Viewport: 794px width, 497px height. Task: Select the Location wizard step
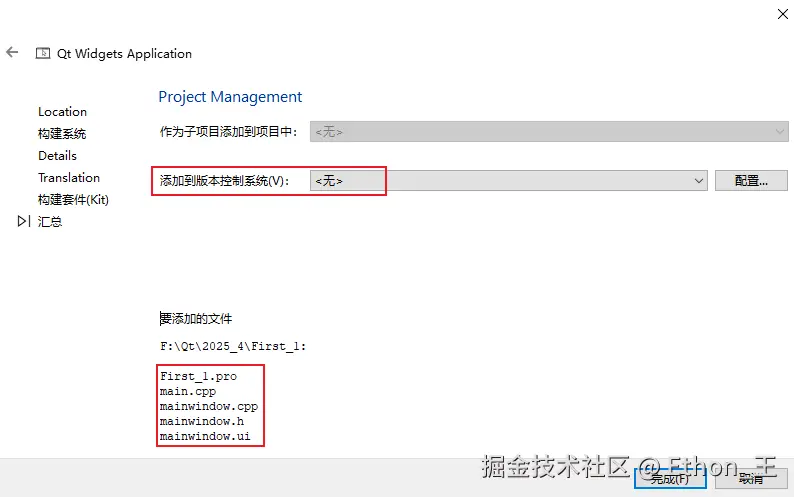coord(62,112)
